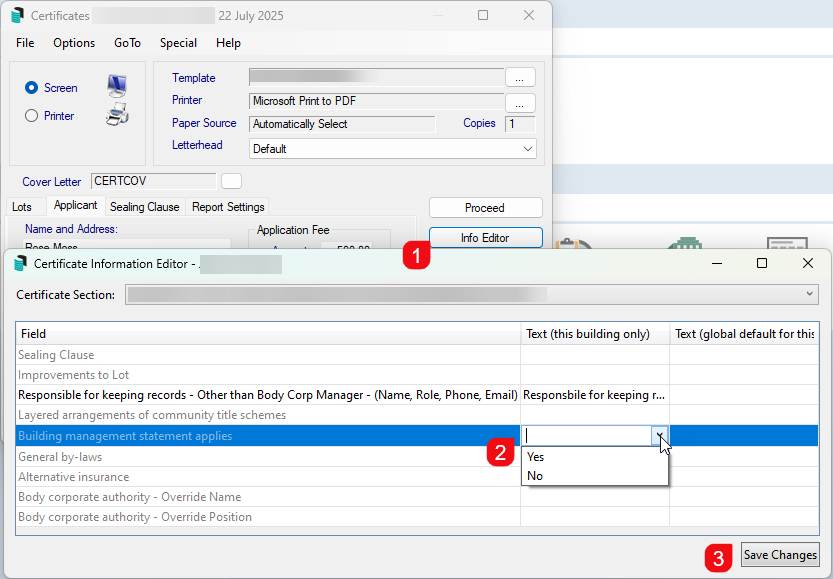The height and width of the screenshot is (579, 833).
Task: Close the Certificate Information Editor window
Action: (808, 263)
